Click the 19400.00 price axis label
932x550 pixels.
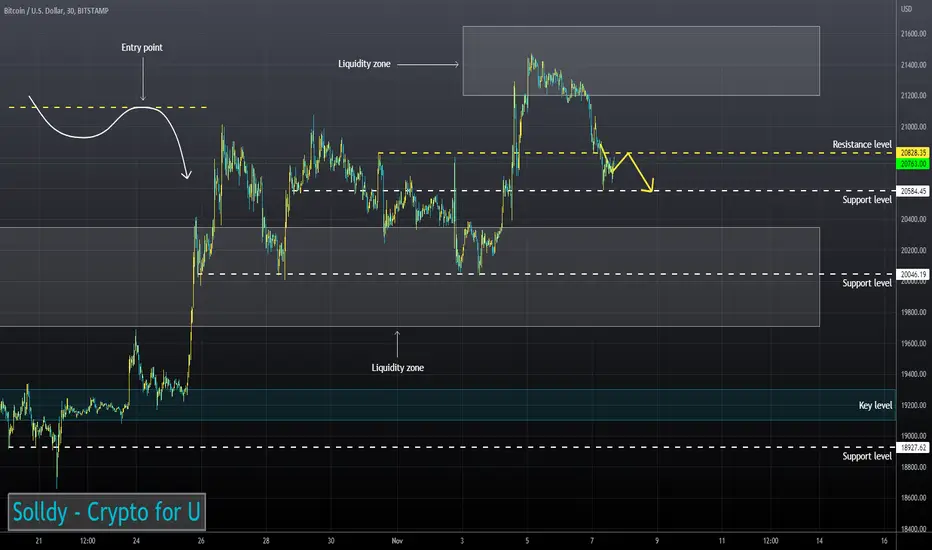click(x=913, y=374)
